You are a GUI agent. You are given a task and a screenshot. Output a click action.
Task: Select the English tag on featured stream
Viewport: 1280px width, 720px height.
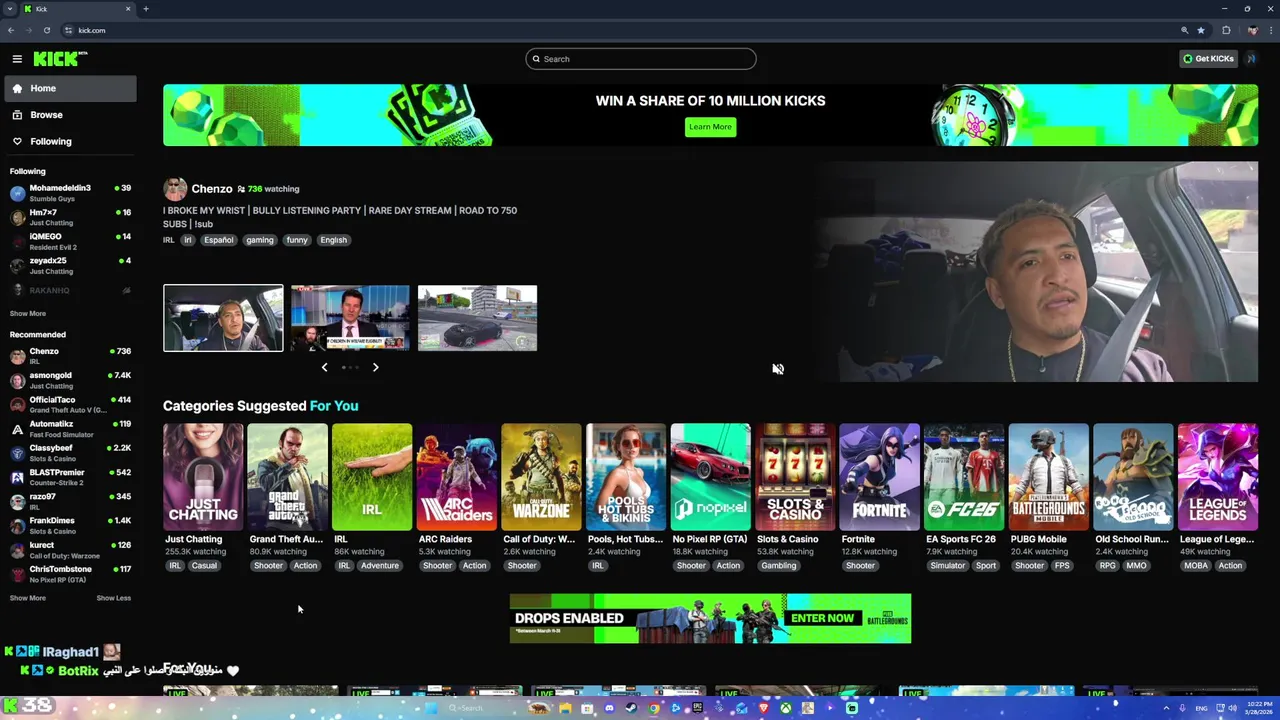[x=334, y=240]
